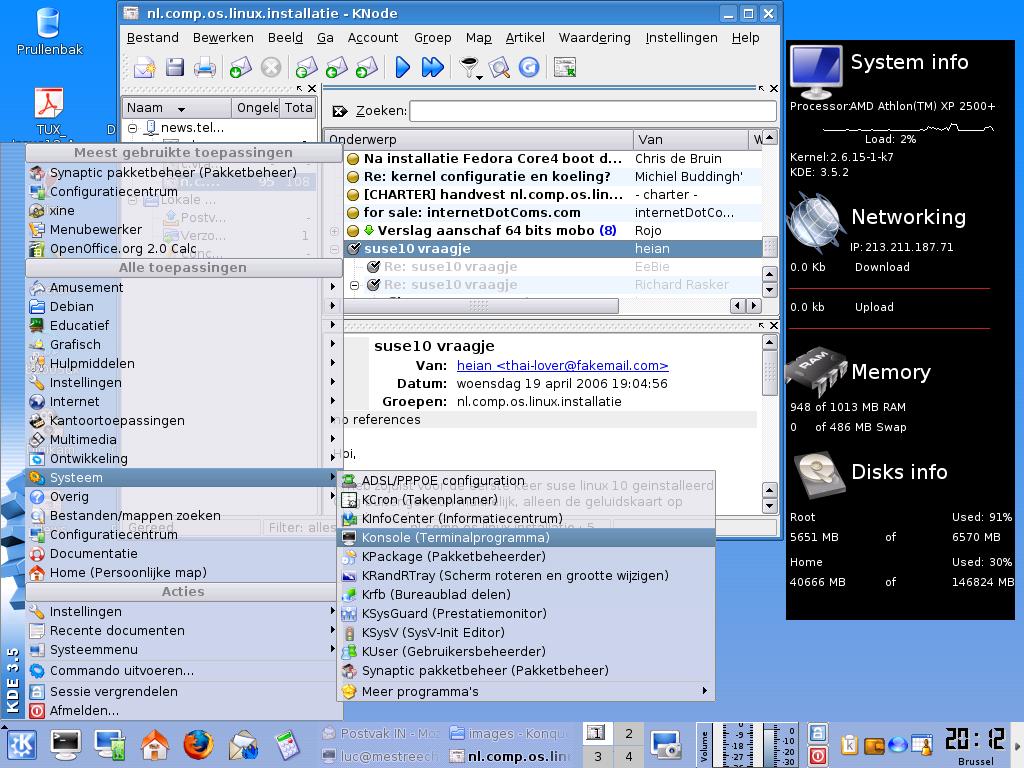This screenshot has width=1024, height=768.
Task: Expand the Debian submenu
Action: tap(183, 306)
